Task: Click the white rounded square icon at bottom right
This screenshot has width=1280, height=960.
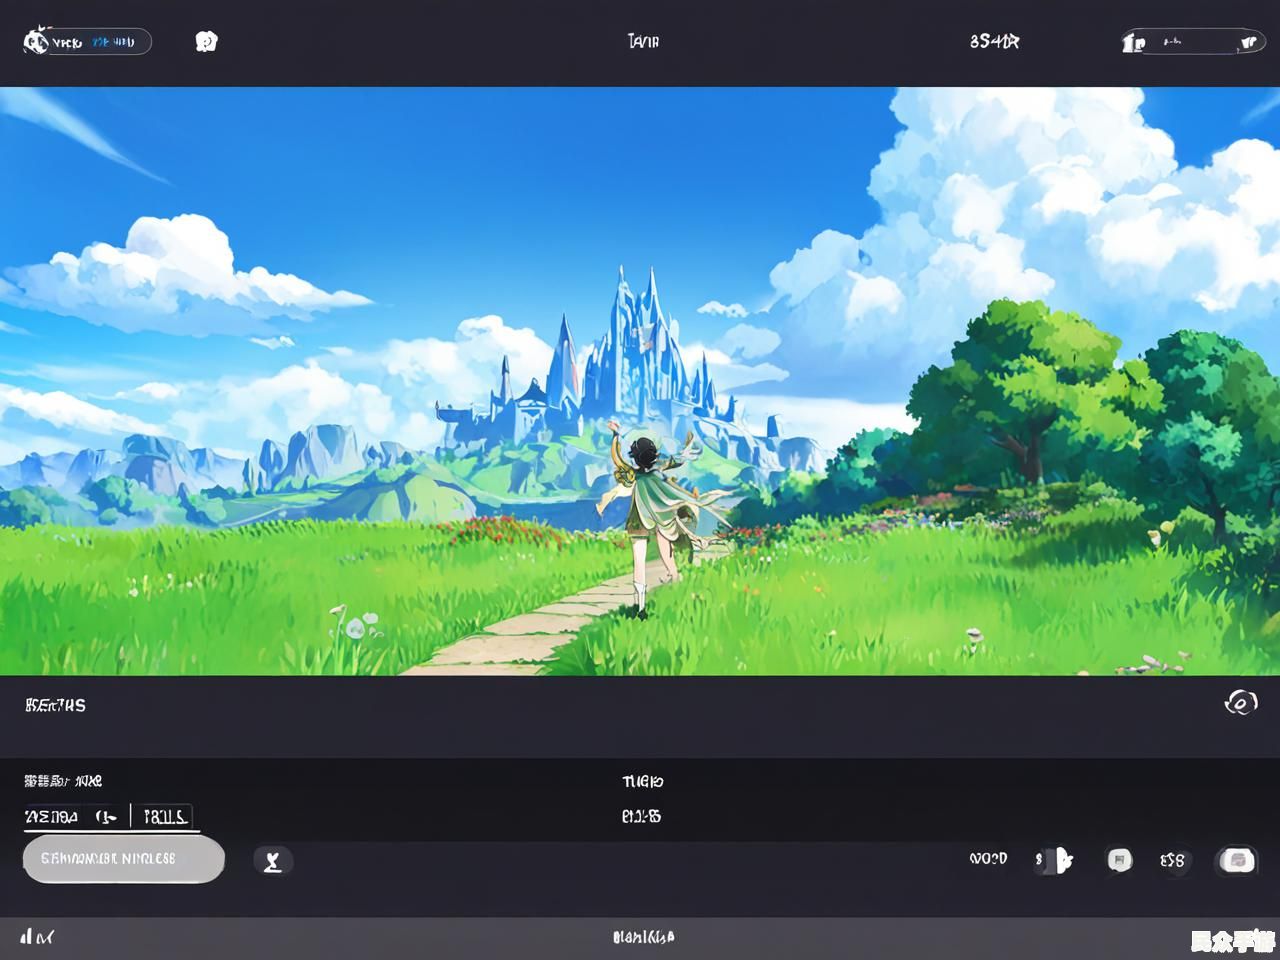Action: pos(1237,860)
